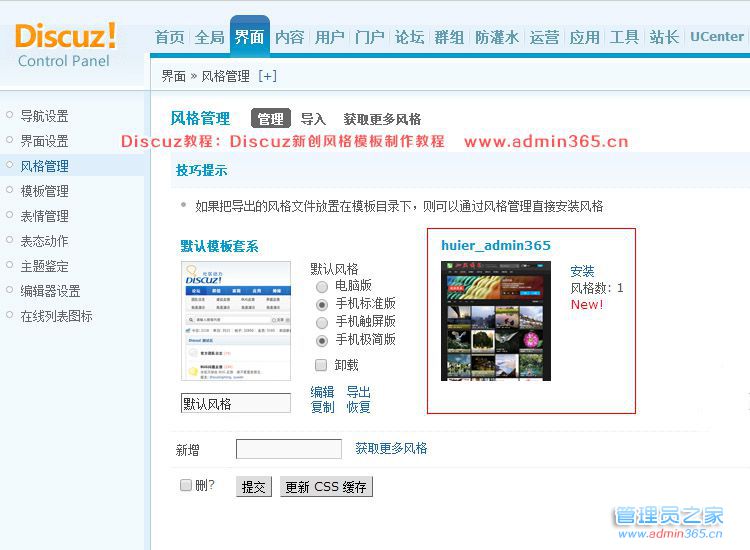Open the 首页 top navigation tab
The height and width of the screenshot is (550, 750).
tap(169, 37)
